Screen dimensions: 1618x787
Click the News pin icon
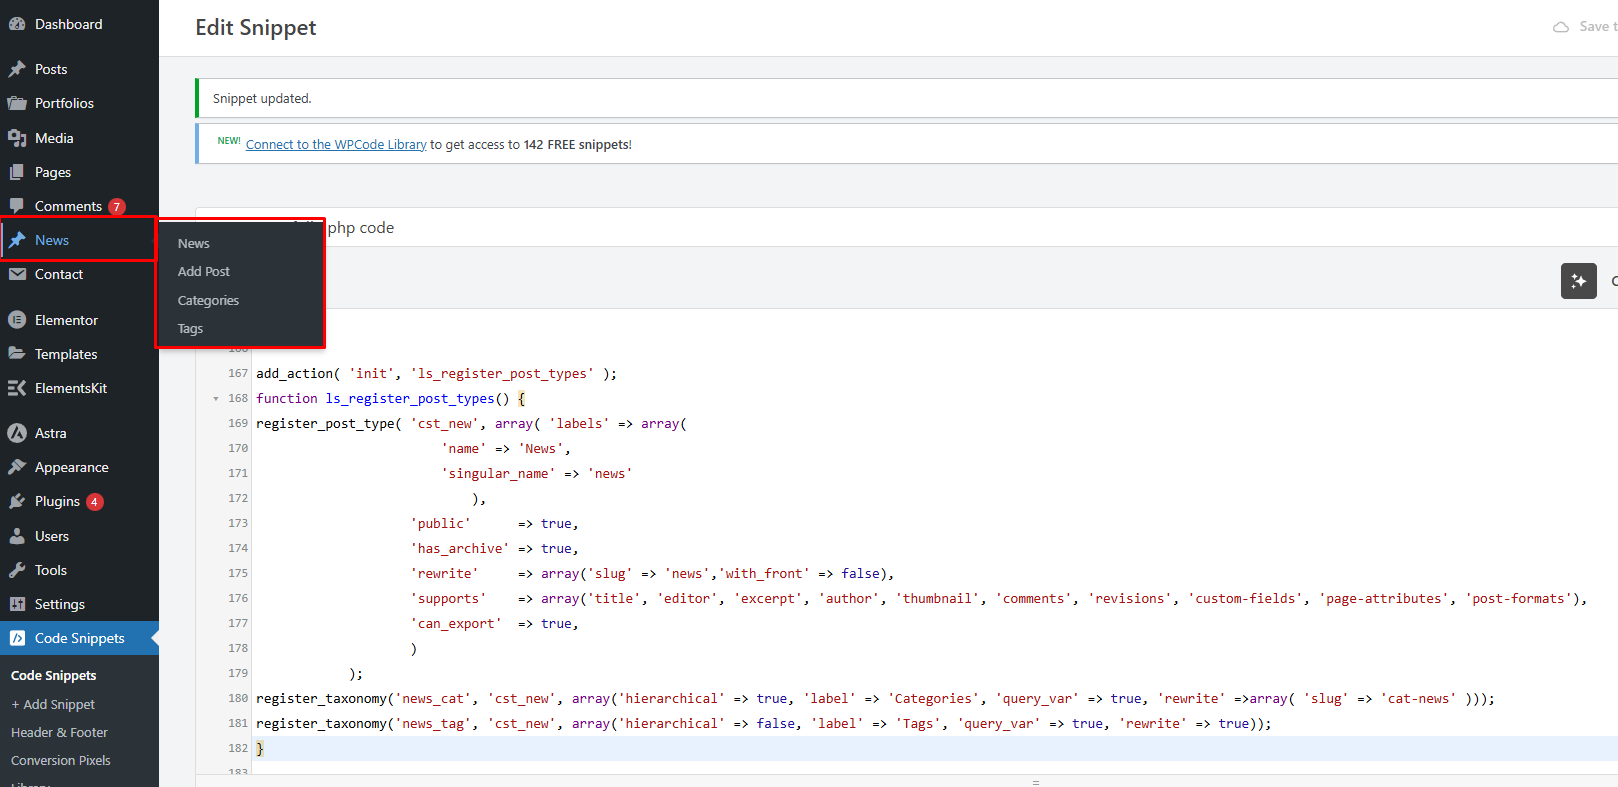point(17,240)
